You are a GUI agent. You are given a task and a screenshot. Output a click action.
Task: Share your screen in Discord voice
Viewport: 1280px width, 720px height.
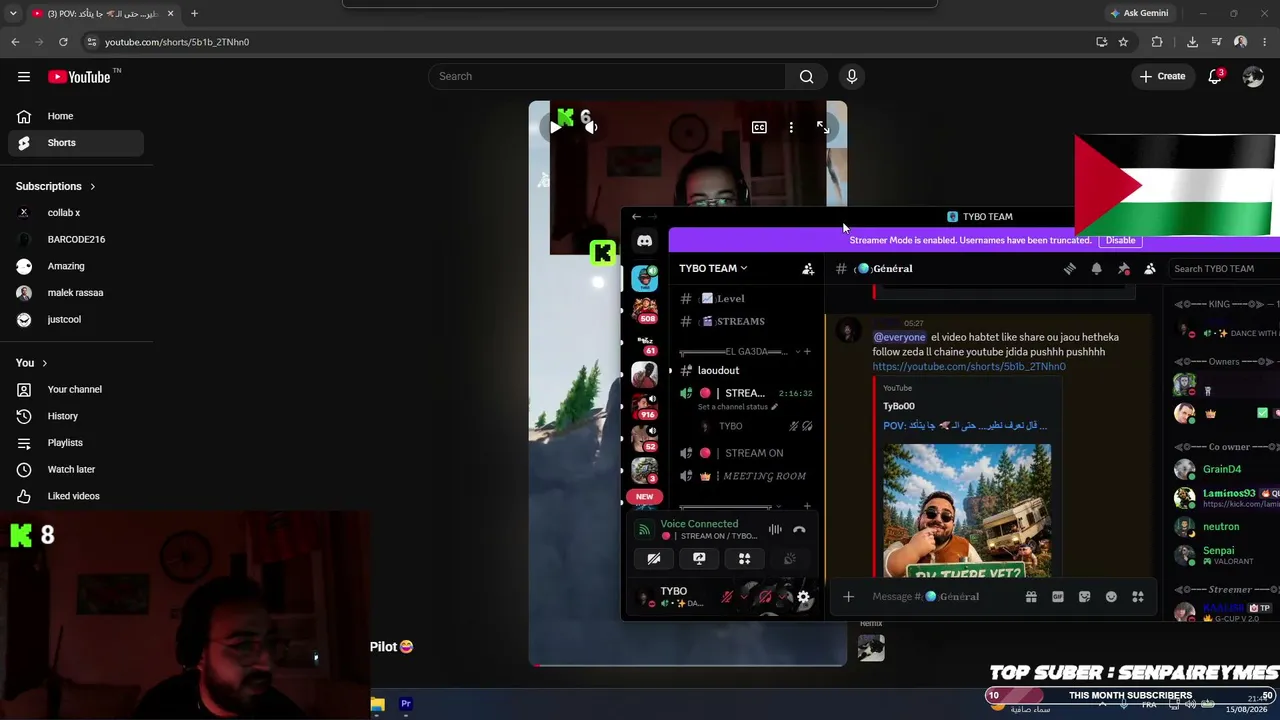[699, 559]
